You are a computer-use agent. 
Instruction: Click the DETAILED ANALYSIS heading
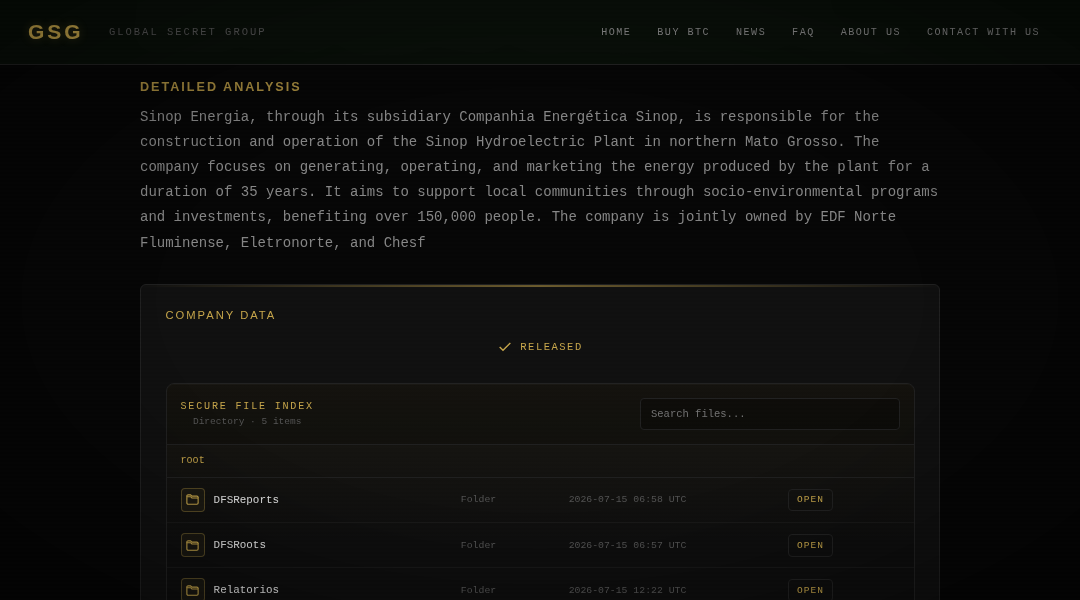click(x=220, y=87)
